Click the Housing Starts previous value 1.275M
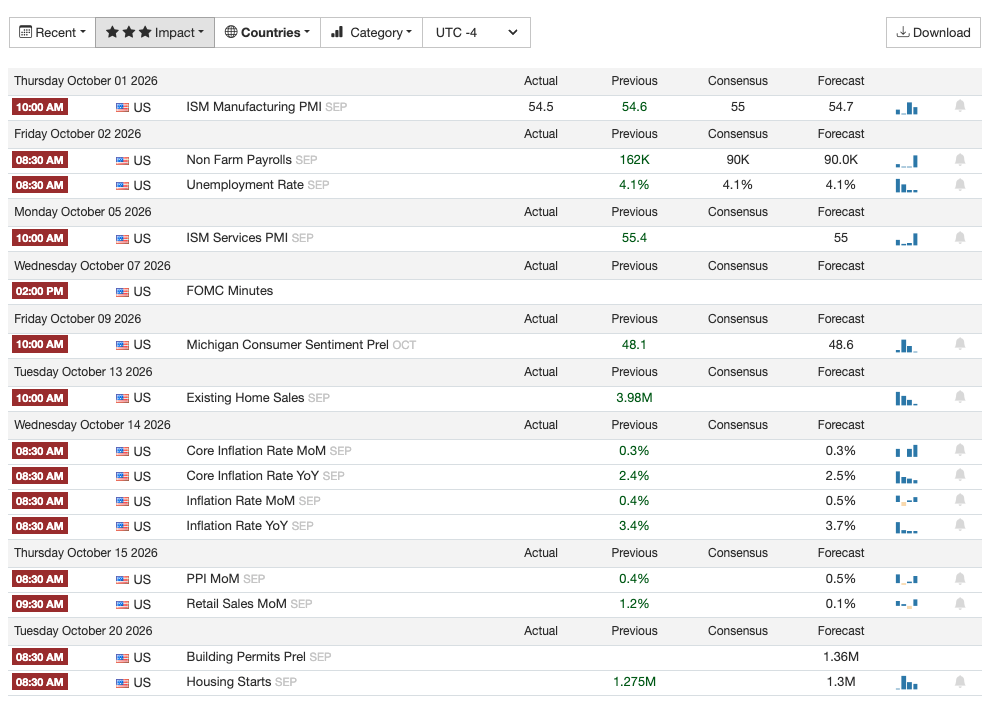 (x=635, y=682)
